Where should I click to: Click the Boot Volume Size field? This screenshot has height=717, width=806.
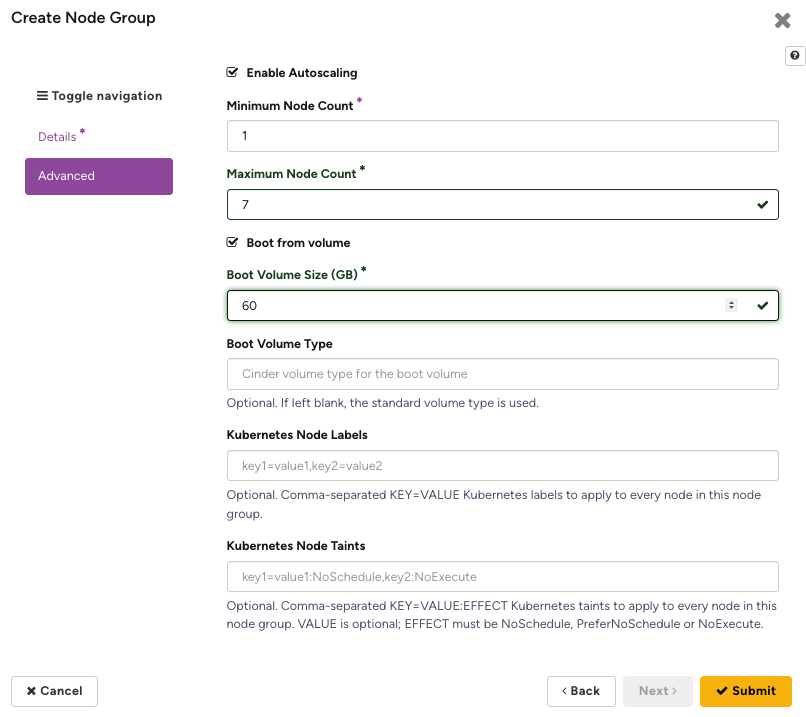(502, 306)
